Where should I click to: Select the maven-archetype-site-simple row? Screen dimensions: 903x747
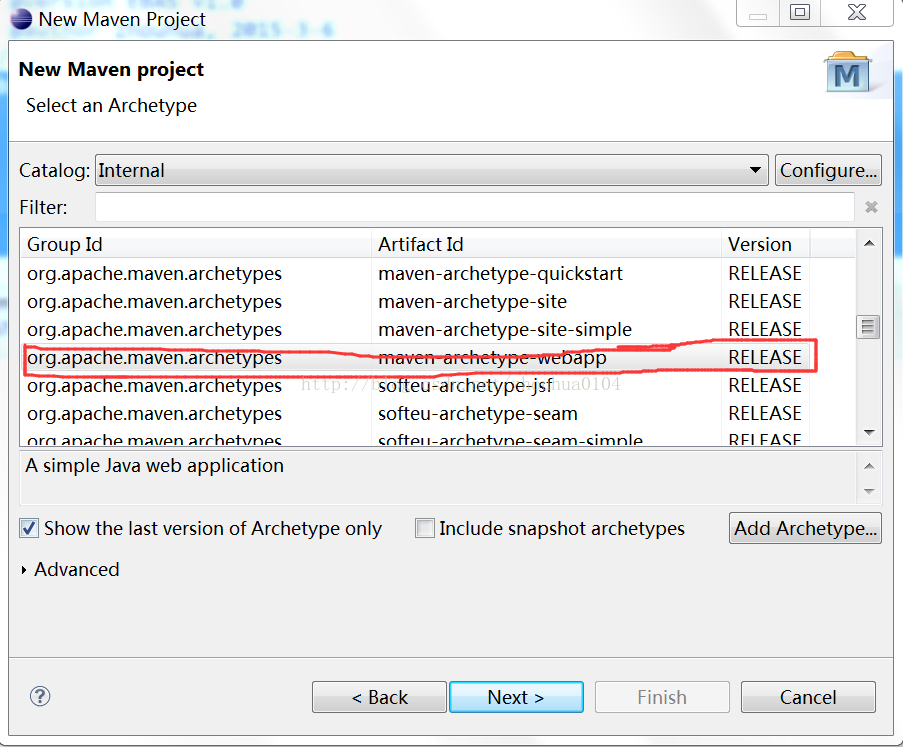coord(438,329)
